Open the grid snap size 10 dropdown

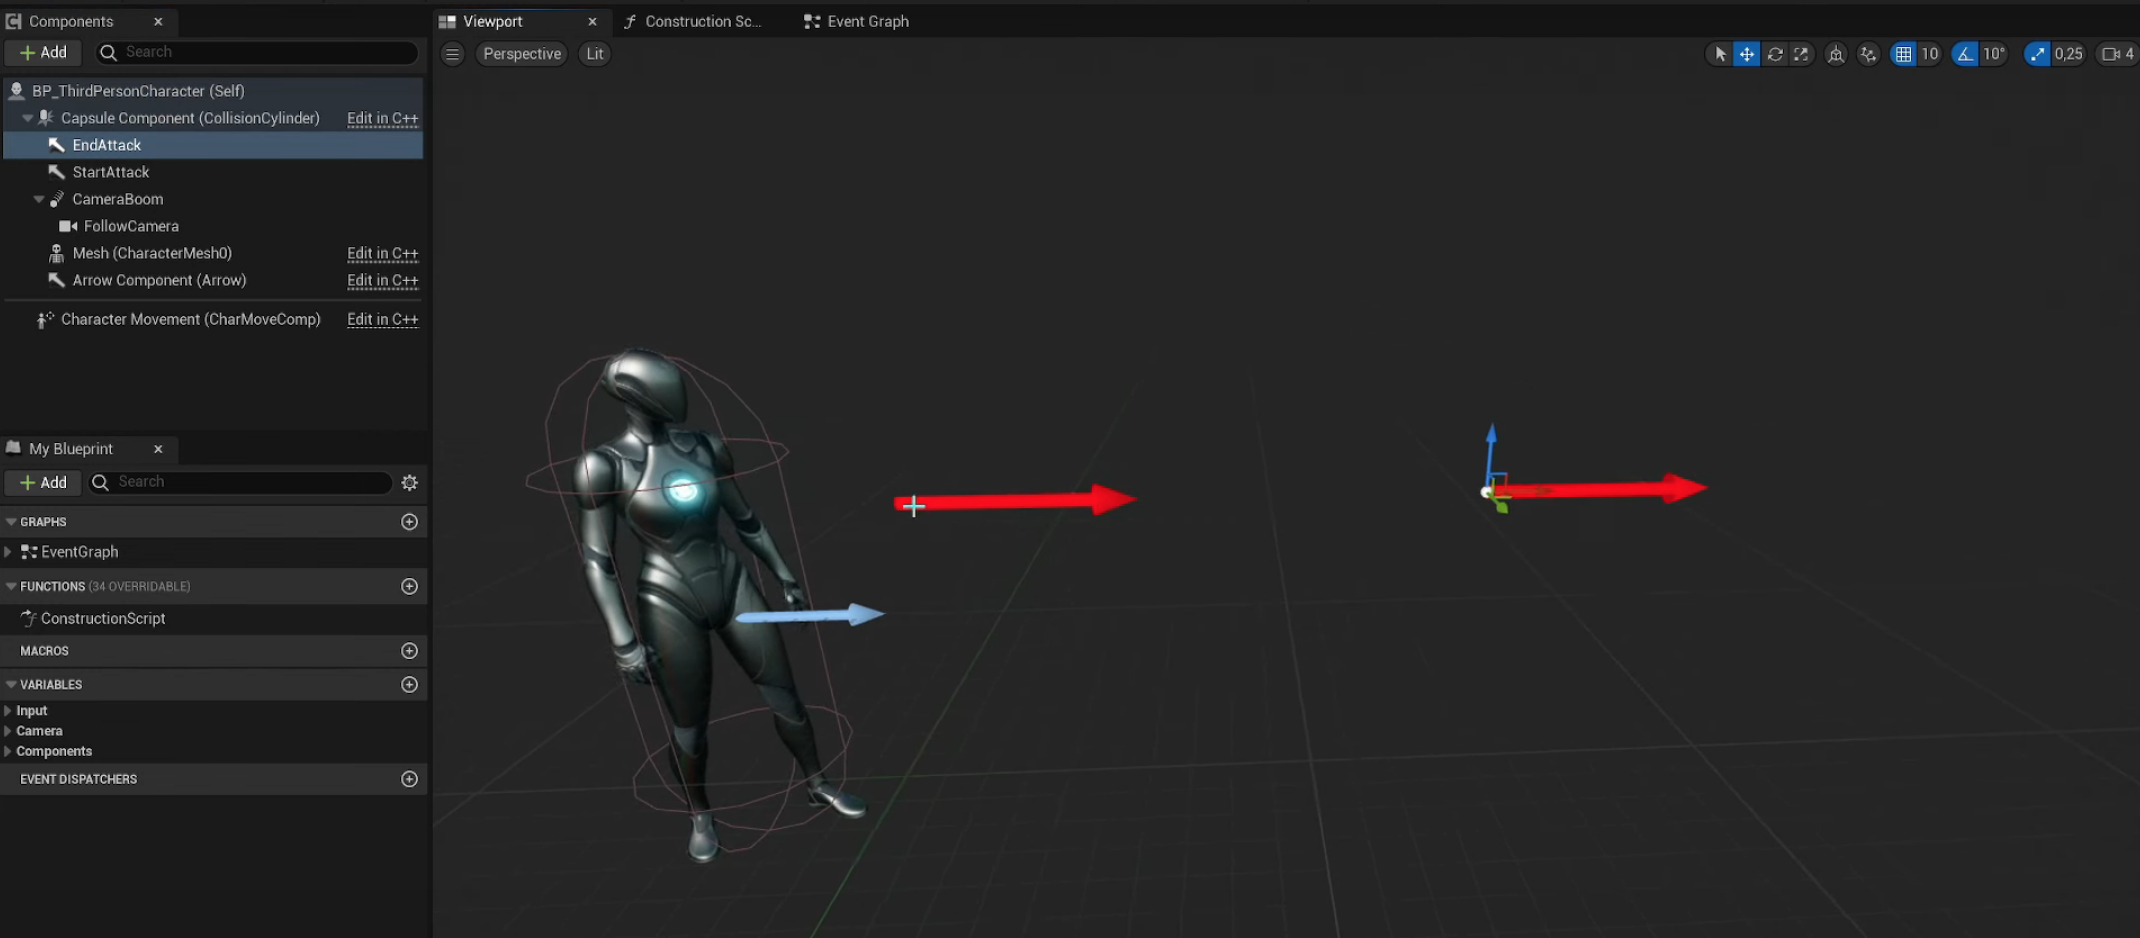[1930, 54]
